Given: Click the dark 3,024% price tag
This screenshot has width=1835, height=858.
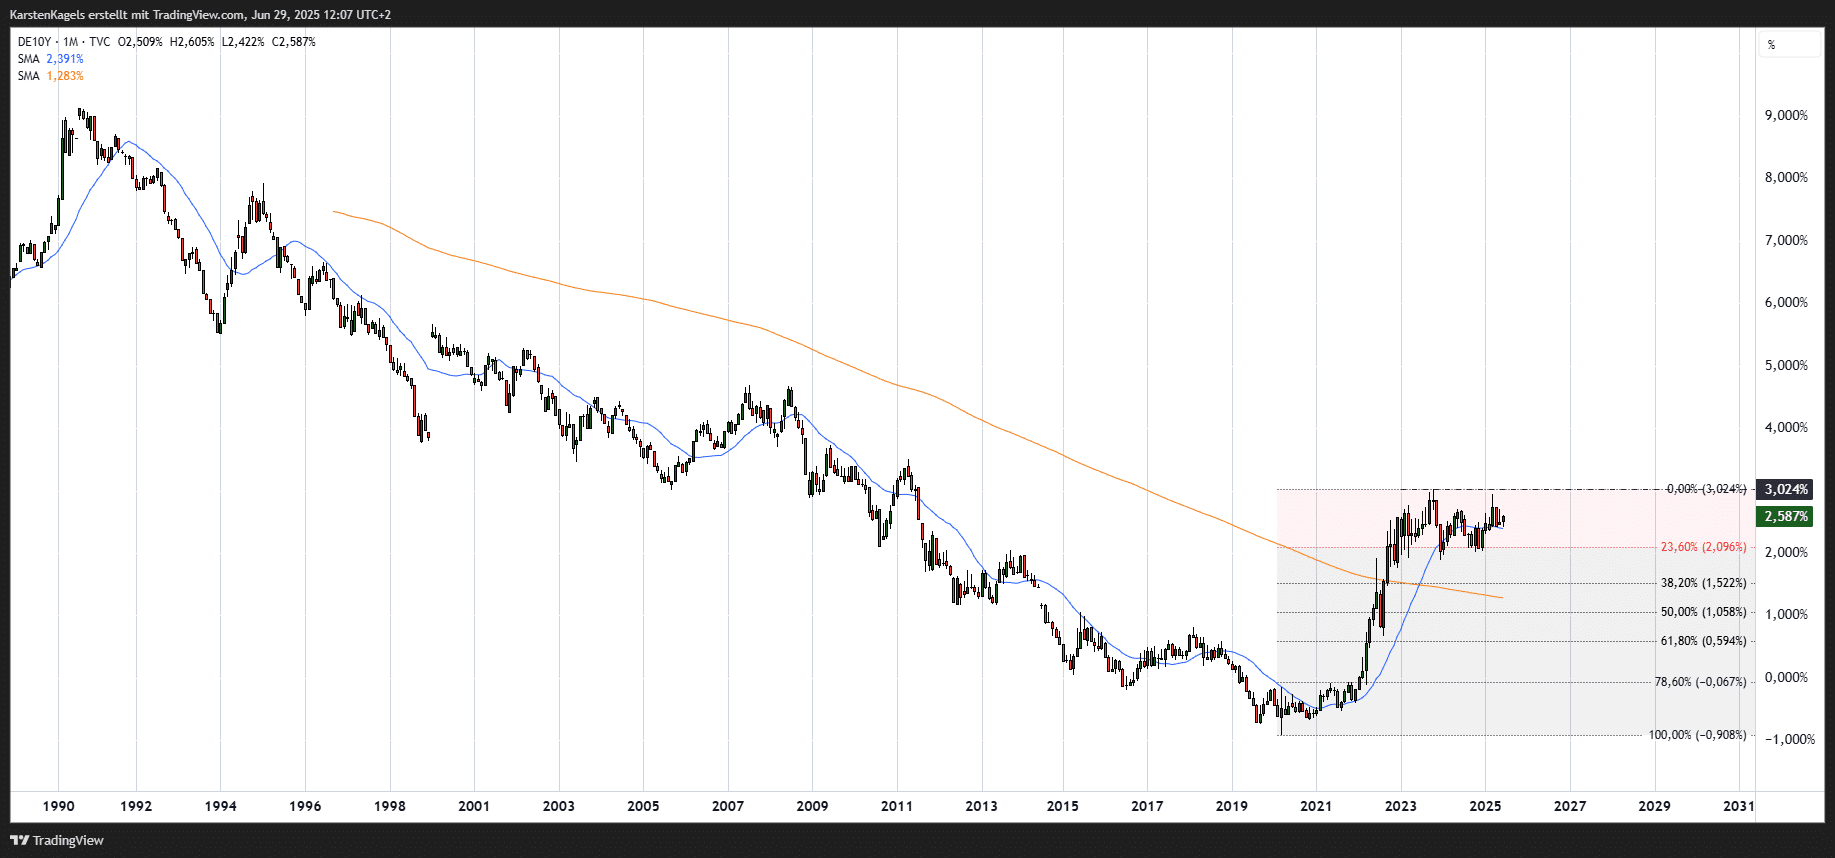Looking at the screenshot, I should click(1785, 489).
